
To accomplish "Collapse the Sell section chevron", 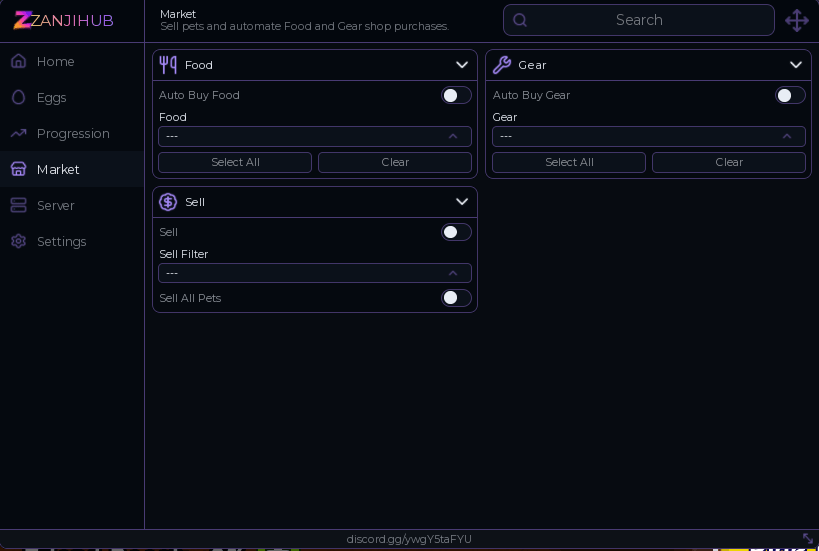I will click(x=462, y=202).
